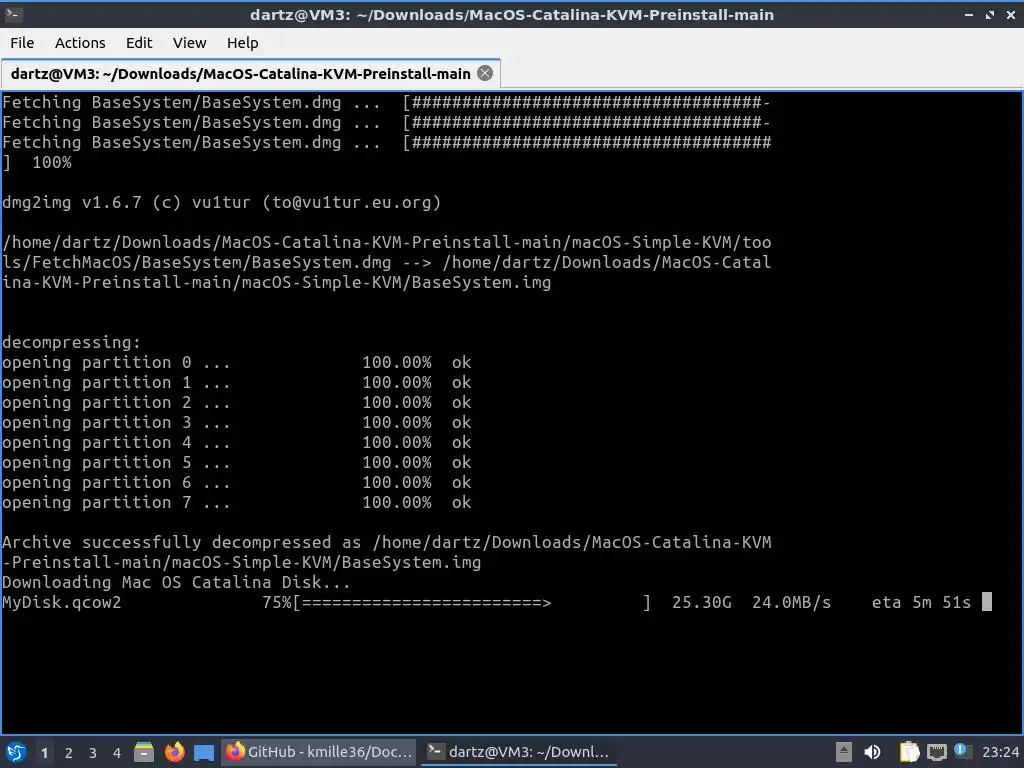
Task: Open the Help menu
Action: tap(242, 43)
